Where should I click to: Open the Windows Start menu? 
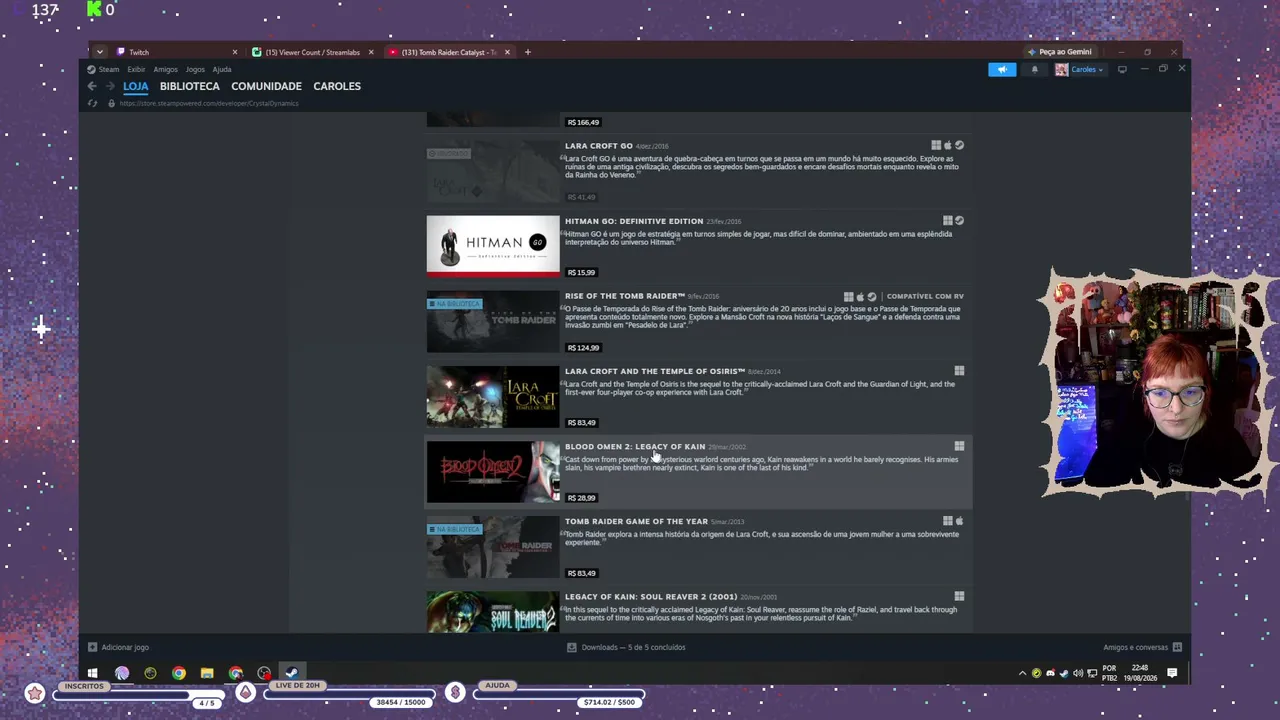click(x=92, y=673)
